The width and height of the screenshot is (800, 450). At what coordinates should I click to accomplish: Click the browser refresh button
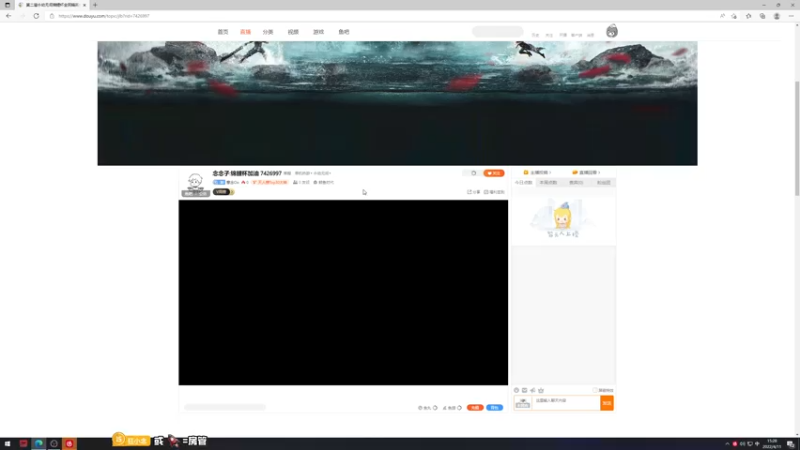pyautogui.click(x=36, y=16)
